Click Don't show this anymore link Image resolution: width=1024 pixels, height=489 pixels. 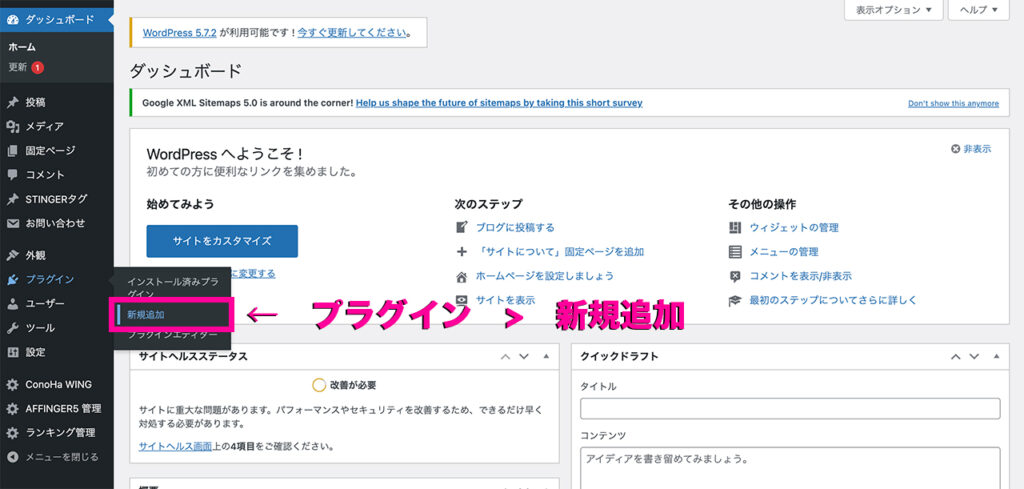pyautogui.click(x=953, y=103)
